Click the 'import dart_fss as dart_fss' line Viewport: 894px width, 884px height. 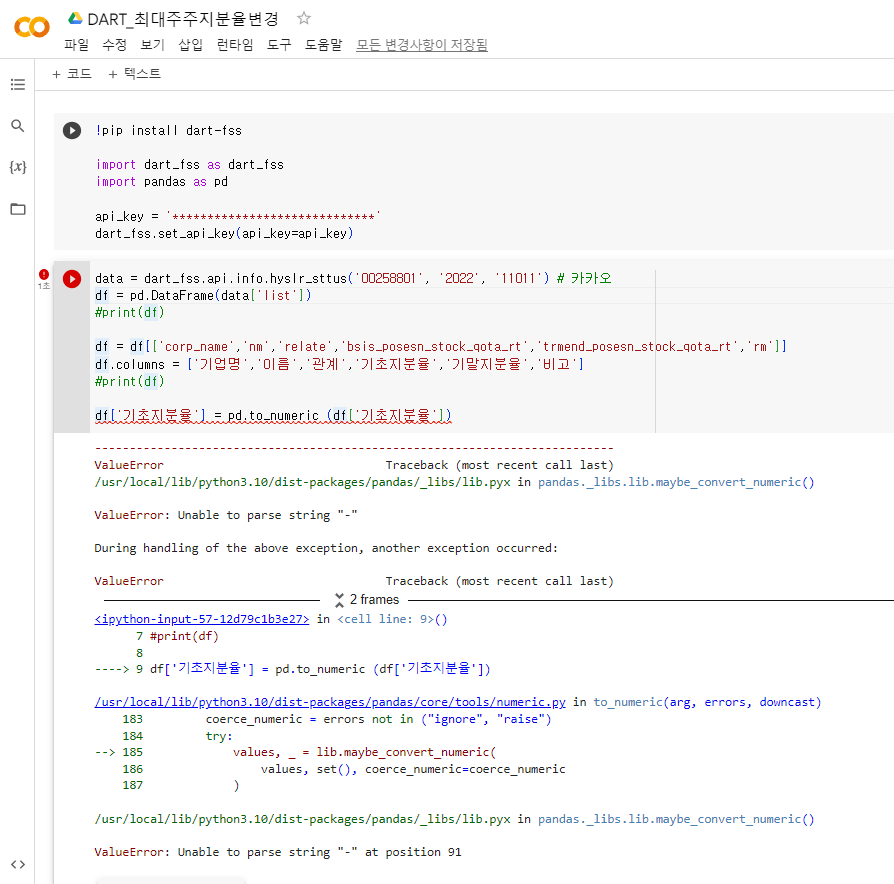190,165
